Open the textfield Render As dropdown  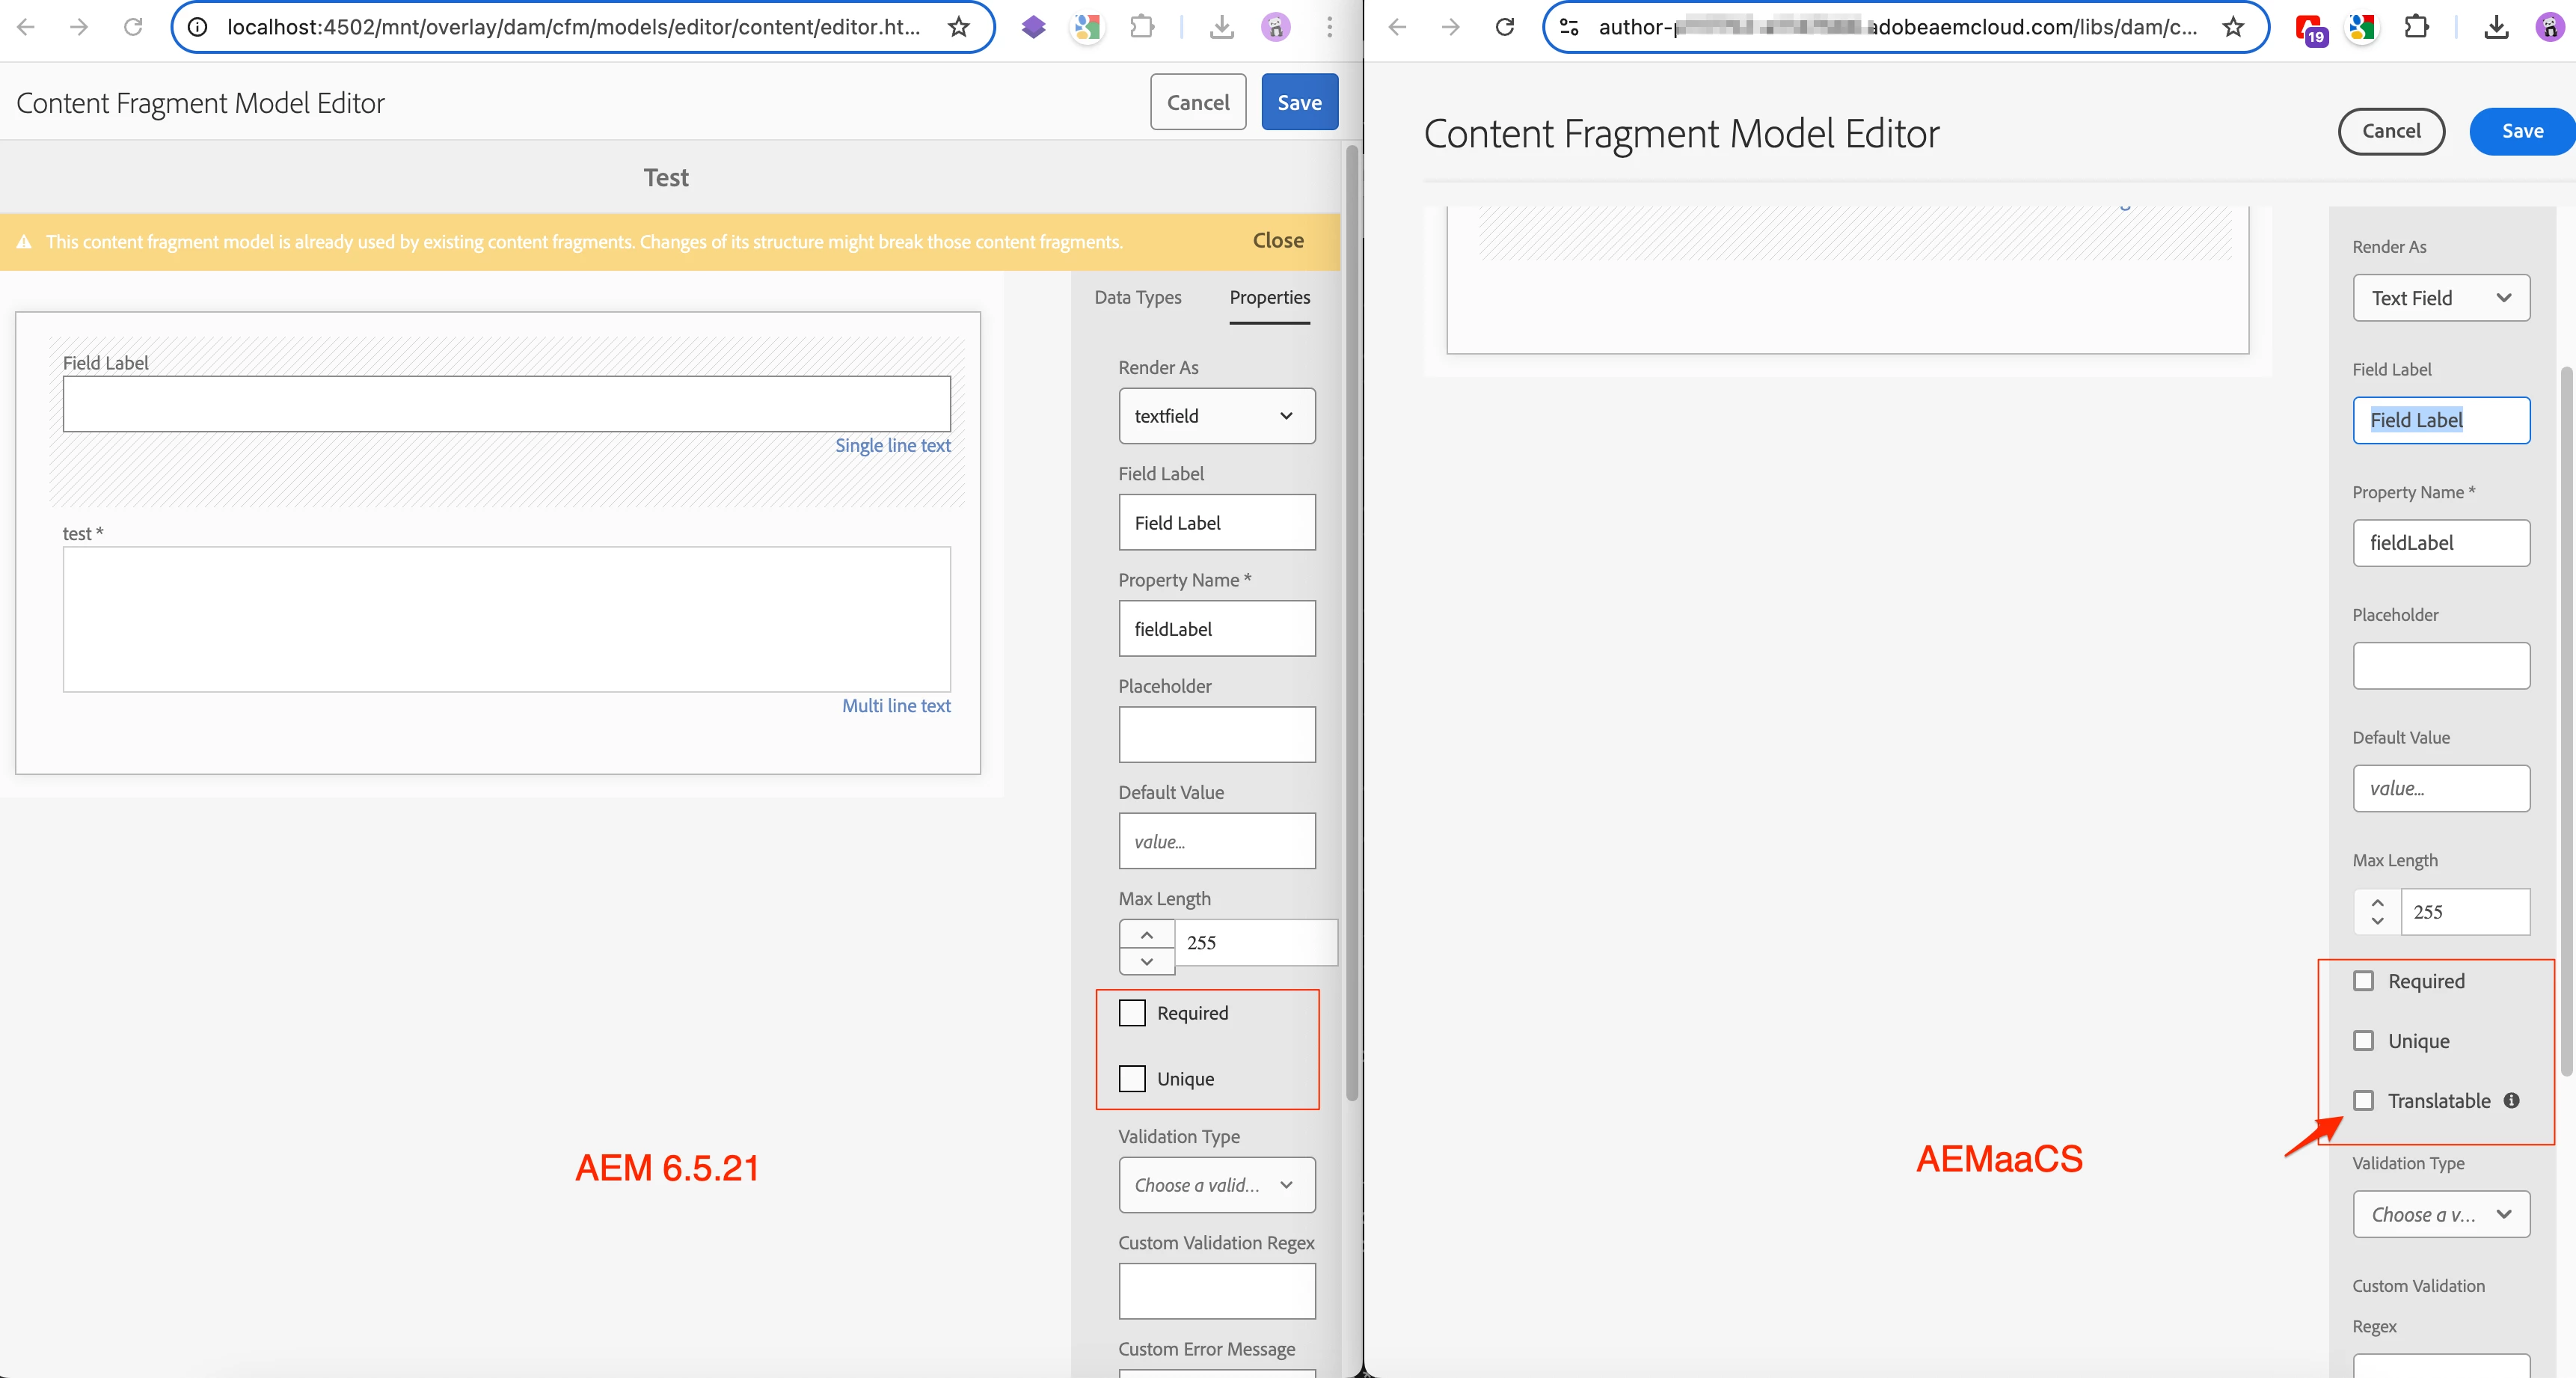click(1216, 416)
